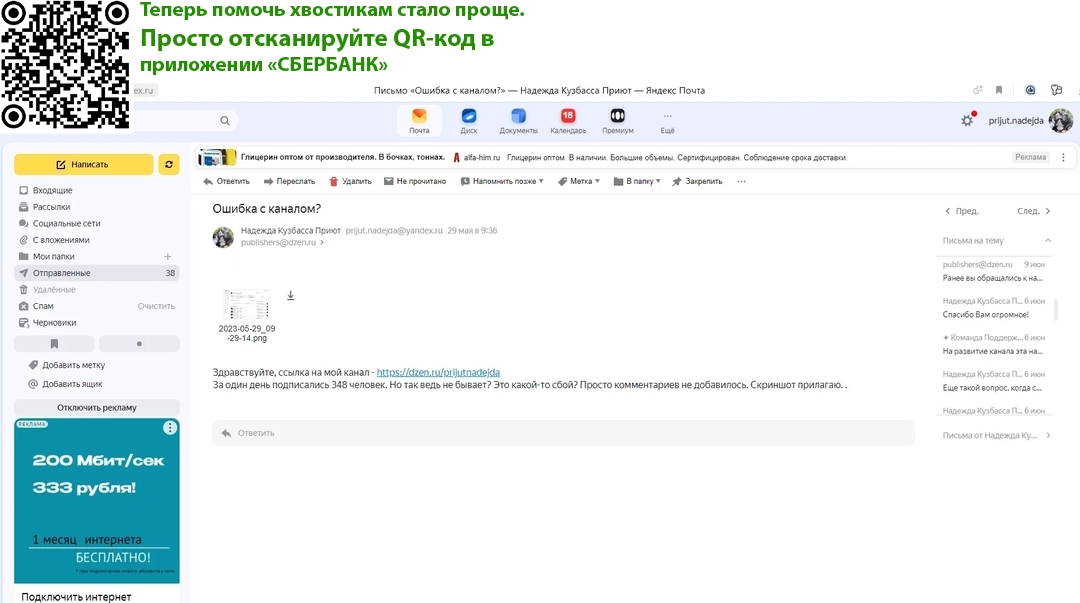This screenshot has height=603, width=1080.
Task: Click the browser profile icon in title bar
Action: (x=1030, y=90)
